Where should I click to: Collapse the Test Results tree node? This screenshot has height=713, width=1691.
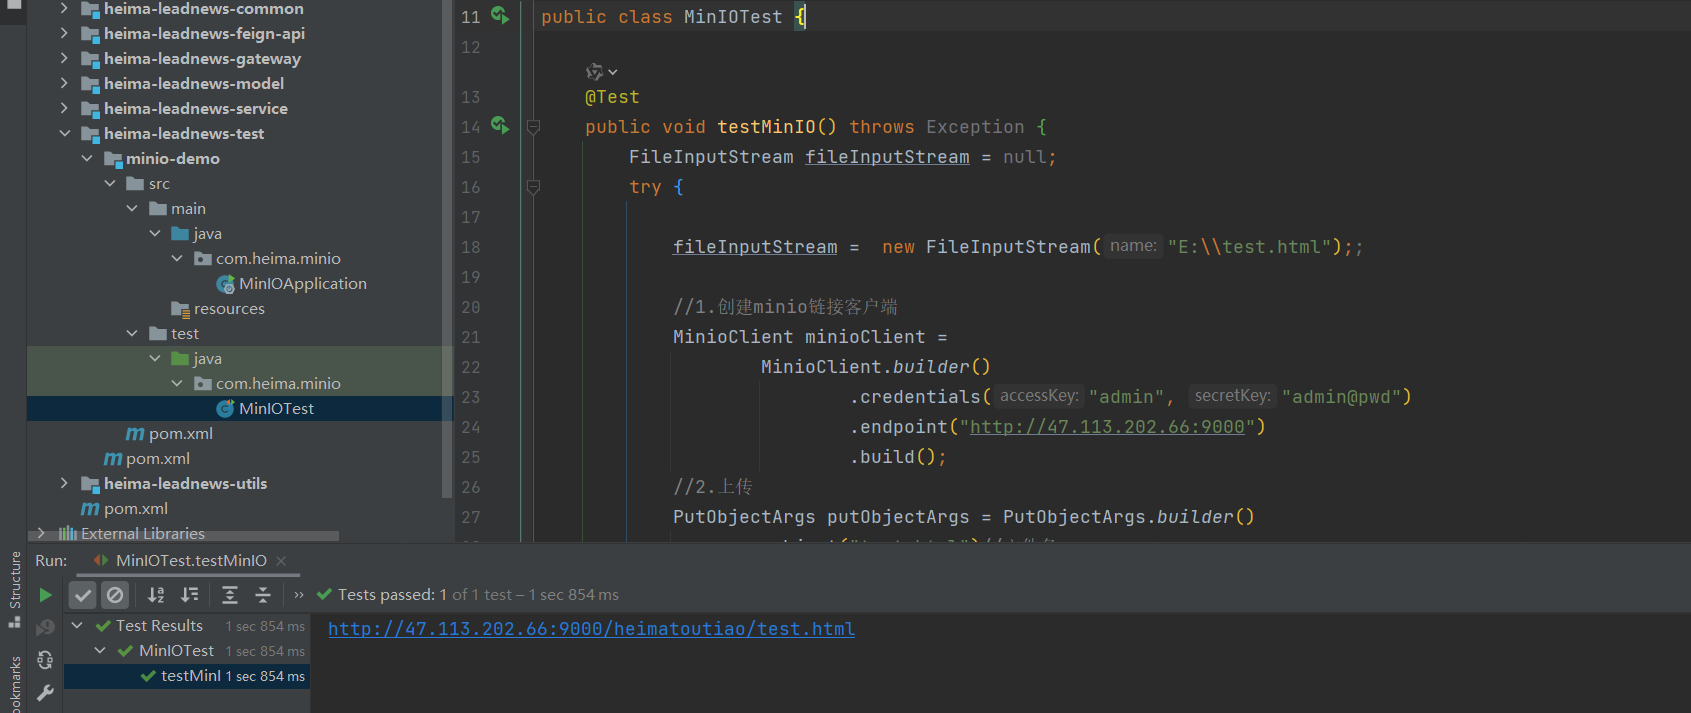tap(77, 625)
